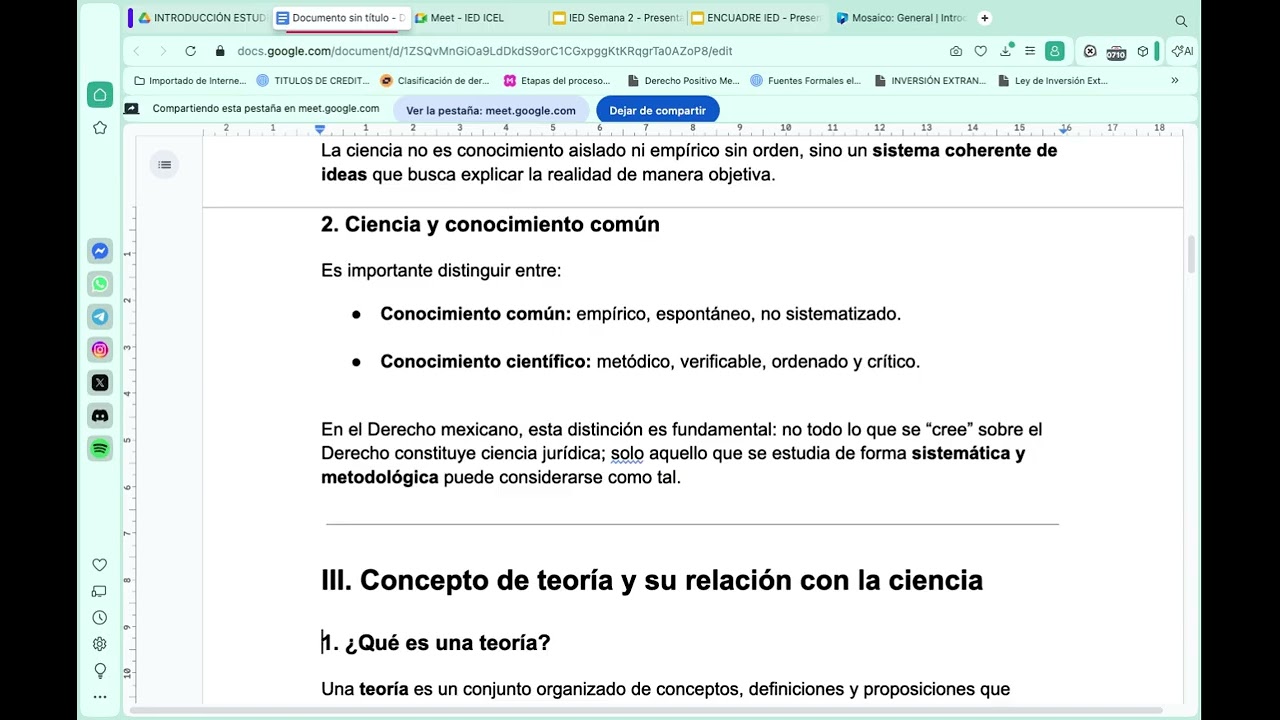The width and height of the screenshot is (1280, 720).
Task: Open X (Twitter) in the sidebar
Action: (x=100, y=383)
